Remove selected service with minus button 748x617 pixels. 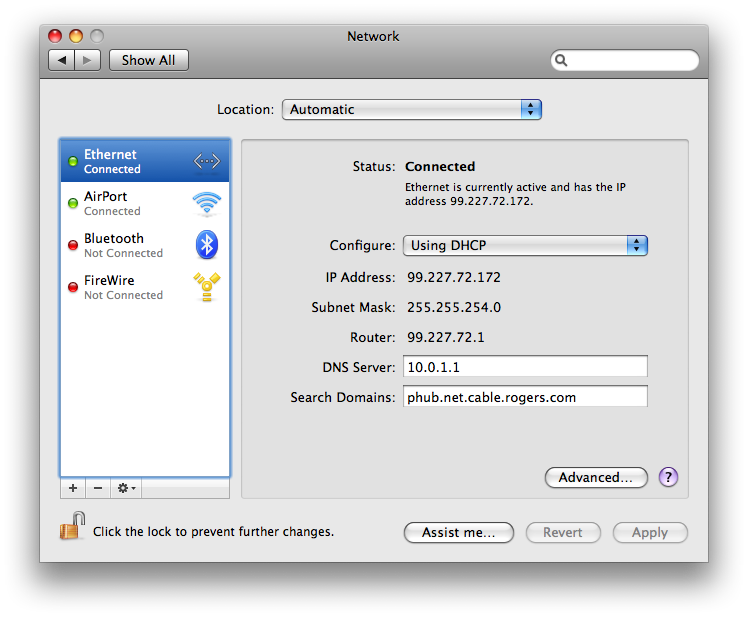[x=98, y=488]
